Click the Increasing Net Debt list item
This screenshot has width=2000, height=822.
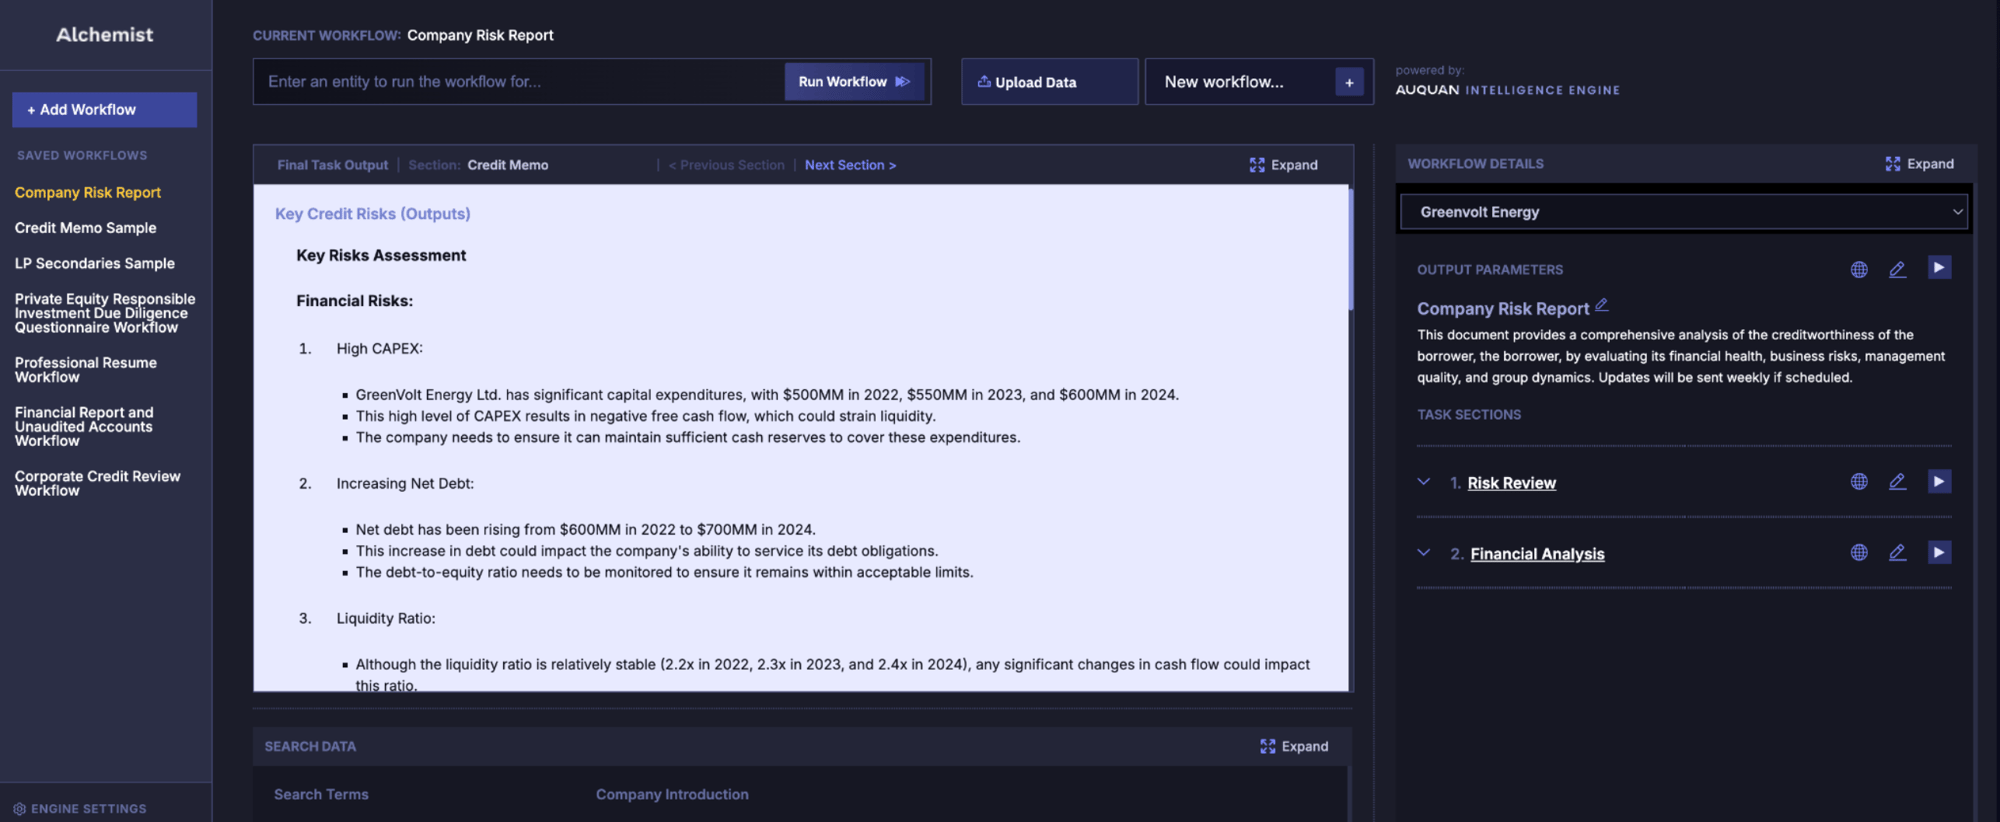tap(405, 483)
